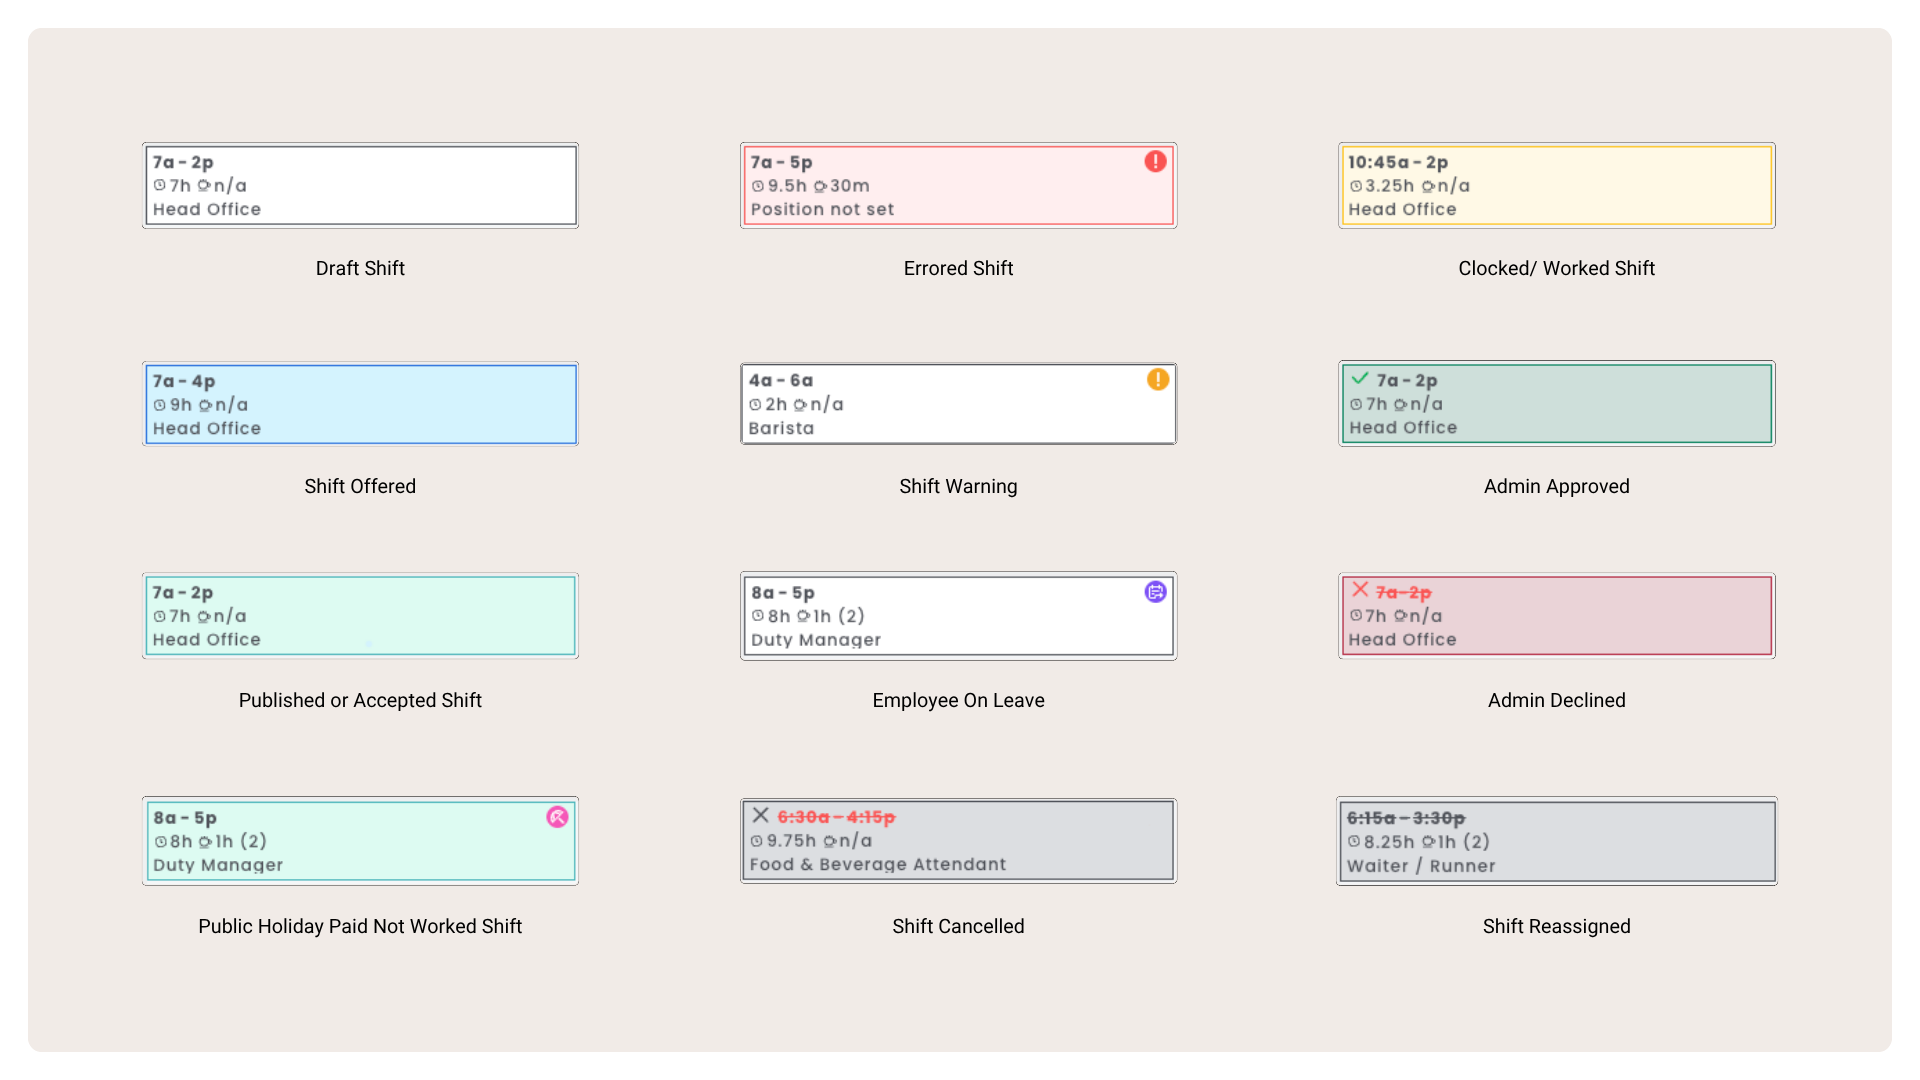Screen dimensions: 1920x1080
Task: Click the clock icon in Draft Shift card
Action: 159,185
